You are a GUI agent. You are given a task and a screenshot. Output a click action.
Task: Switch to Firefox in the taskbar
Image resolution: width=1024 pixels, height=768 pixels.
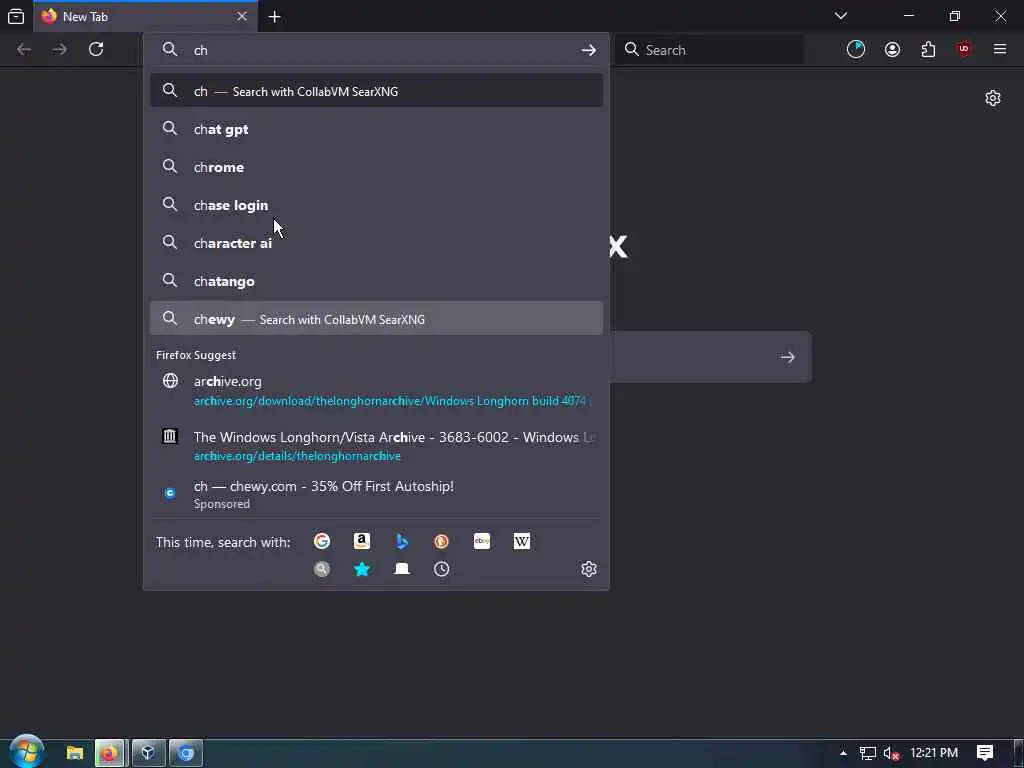pos(109,754)
